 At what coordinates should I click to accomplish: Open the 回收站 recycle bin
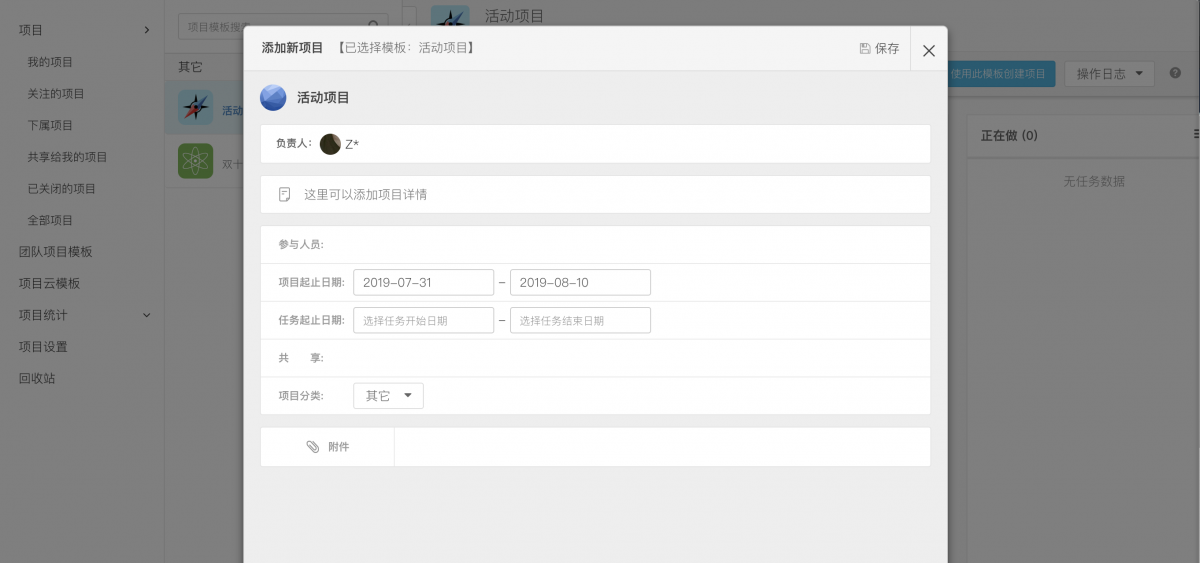[x=37, y=378]
